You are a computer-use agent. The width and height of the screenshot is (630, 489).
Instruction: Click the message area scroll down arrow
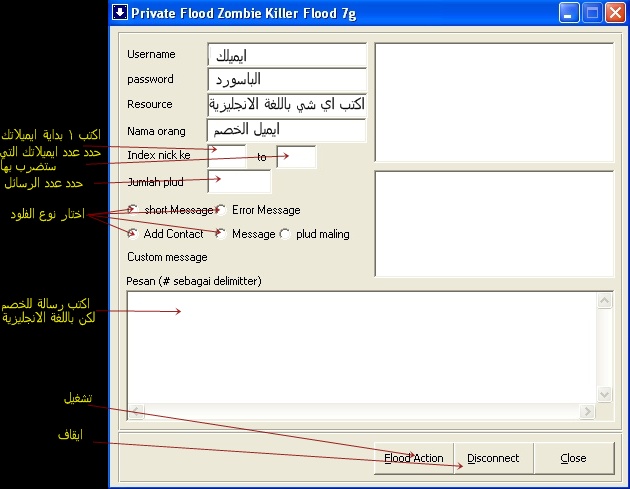tap(605, 394)
